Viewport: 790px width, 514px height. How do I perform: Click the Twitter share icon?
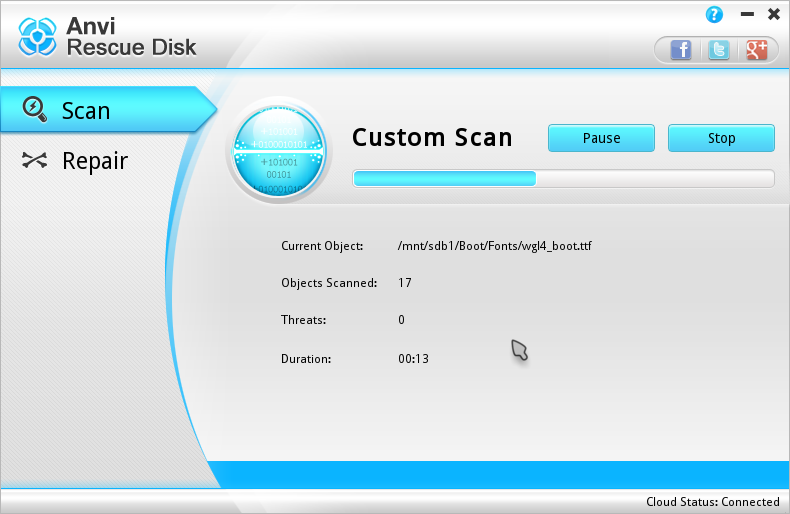coord(718,50)
